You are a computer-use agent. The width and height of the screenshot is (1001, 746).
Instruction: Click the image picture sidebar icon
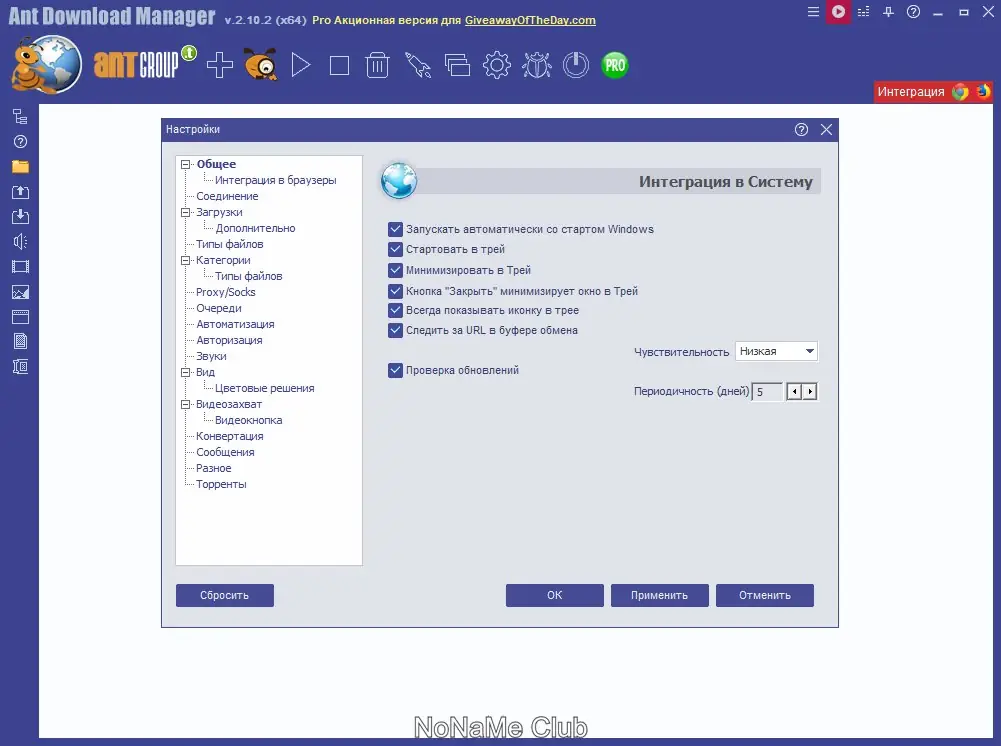[20, 292]
